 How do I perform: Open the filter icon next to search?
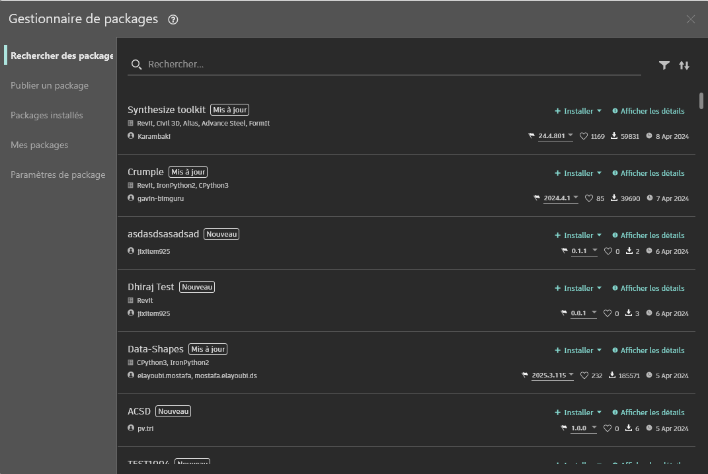pyautogui.click(x=664, y=65)
